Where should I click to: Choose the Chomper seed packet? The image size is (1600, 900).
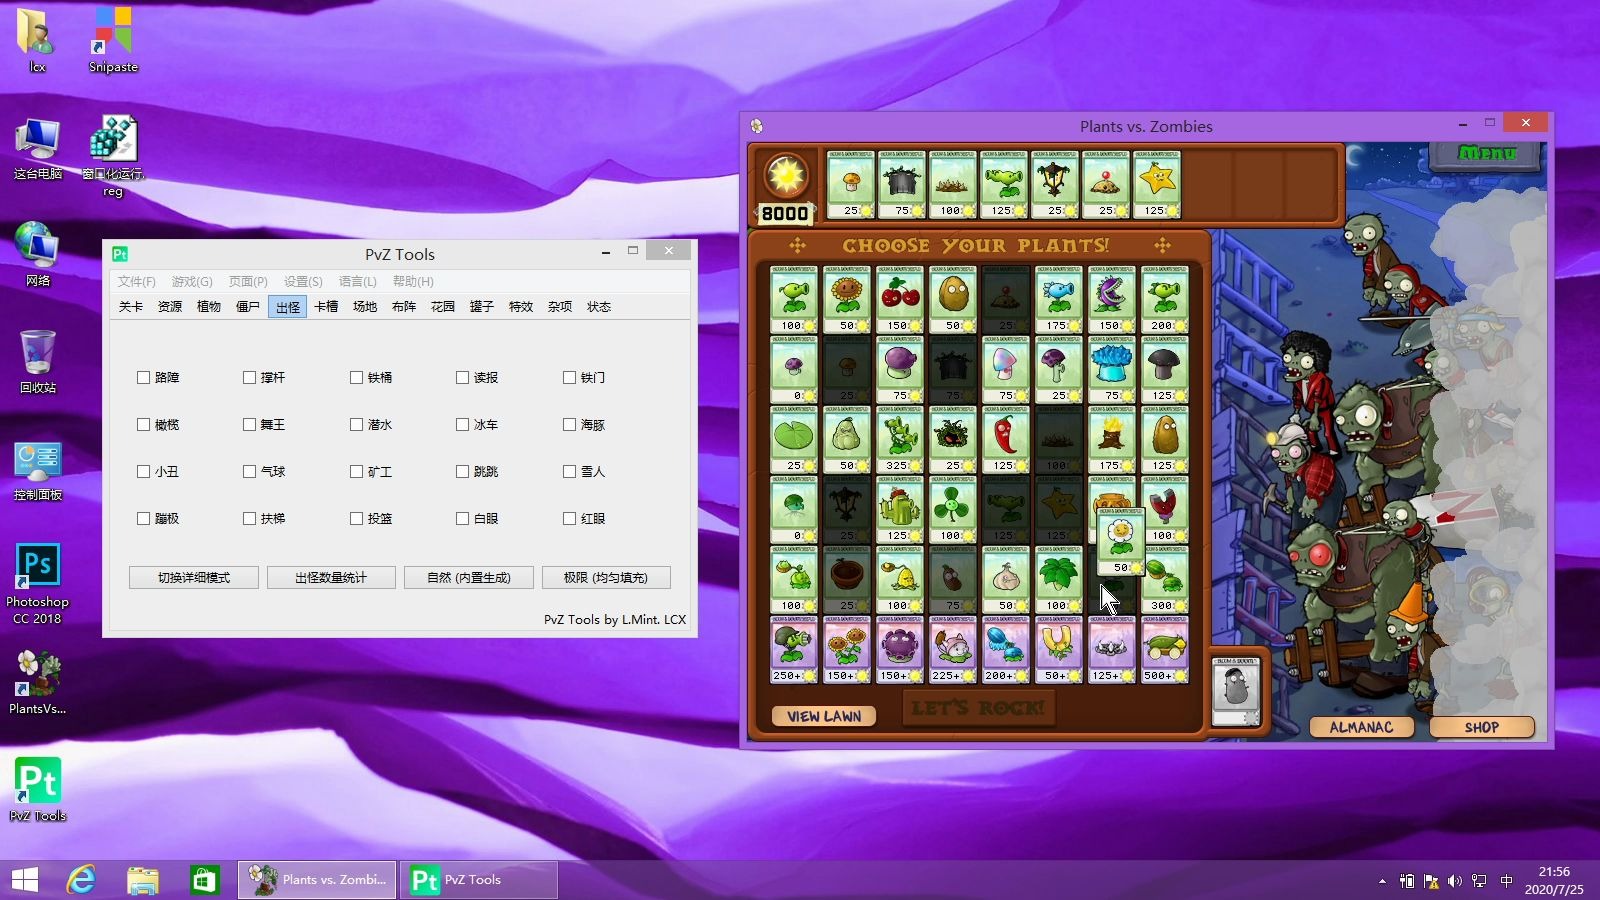pos(1111,299)
